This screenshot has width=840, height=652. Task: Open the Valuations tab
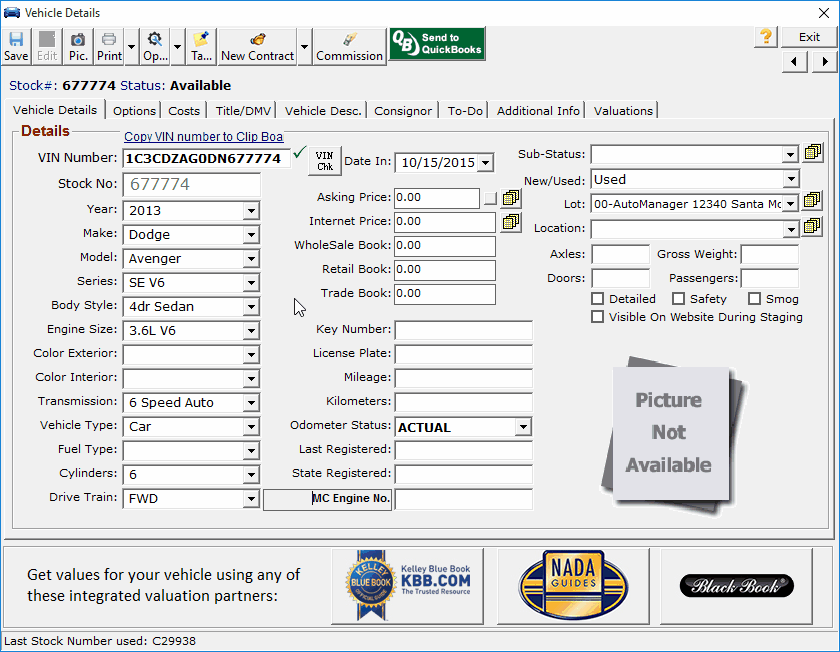(x=623, y=111)
